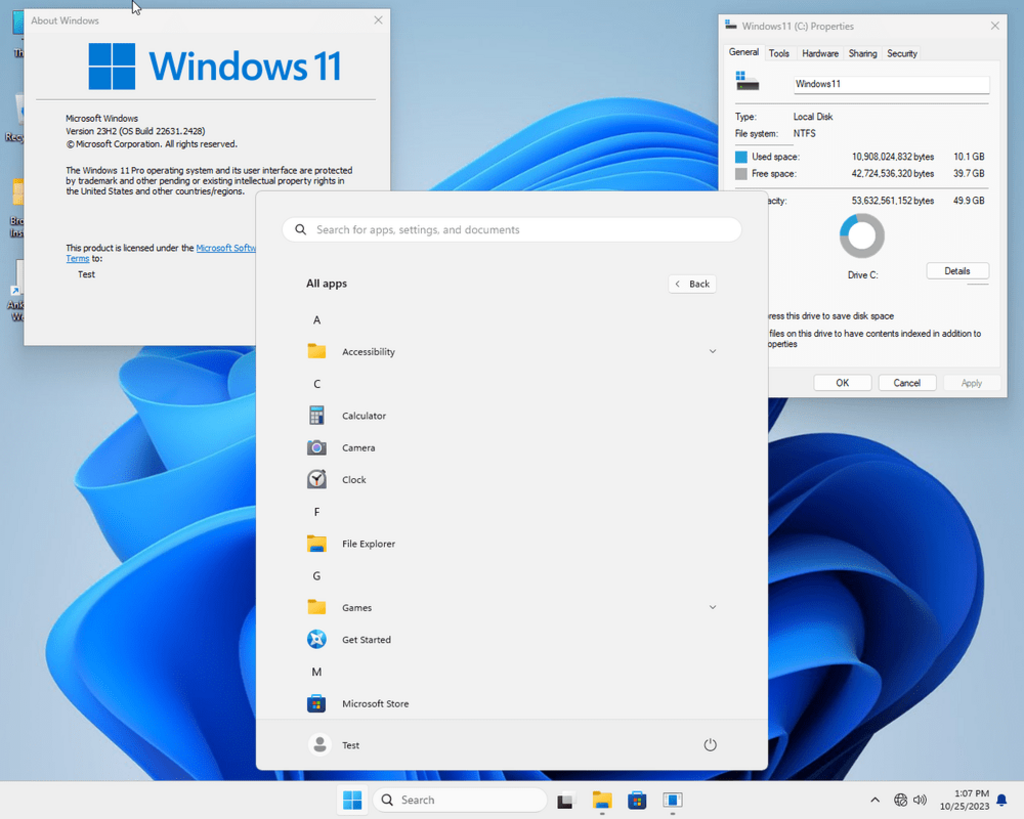This screenshot has width=1024, height=819.
Task: Click the Games folder icon
Action: [x=317, y=607]
